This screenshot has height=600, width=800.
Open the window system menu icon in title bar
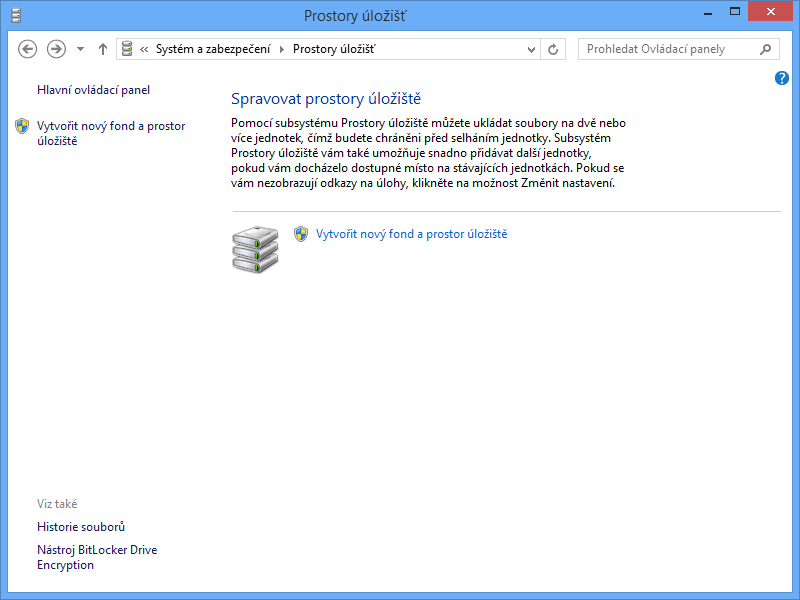pos(14,14)
